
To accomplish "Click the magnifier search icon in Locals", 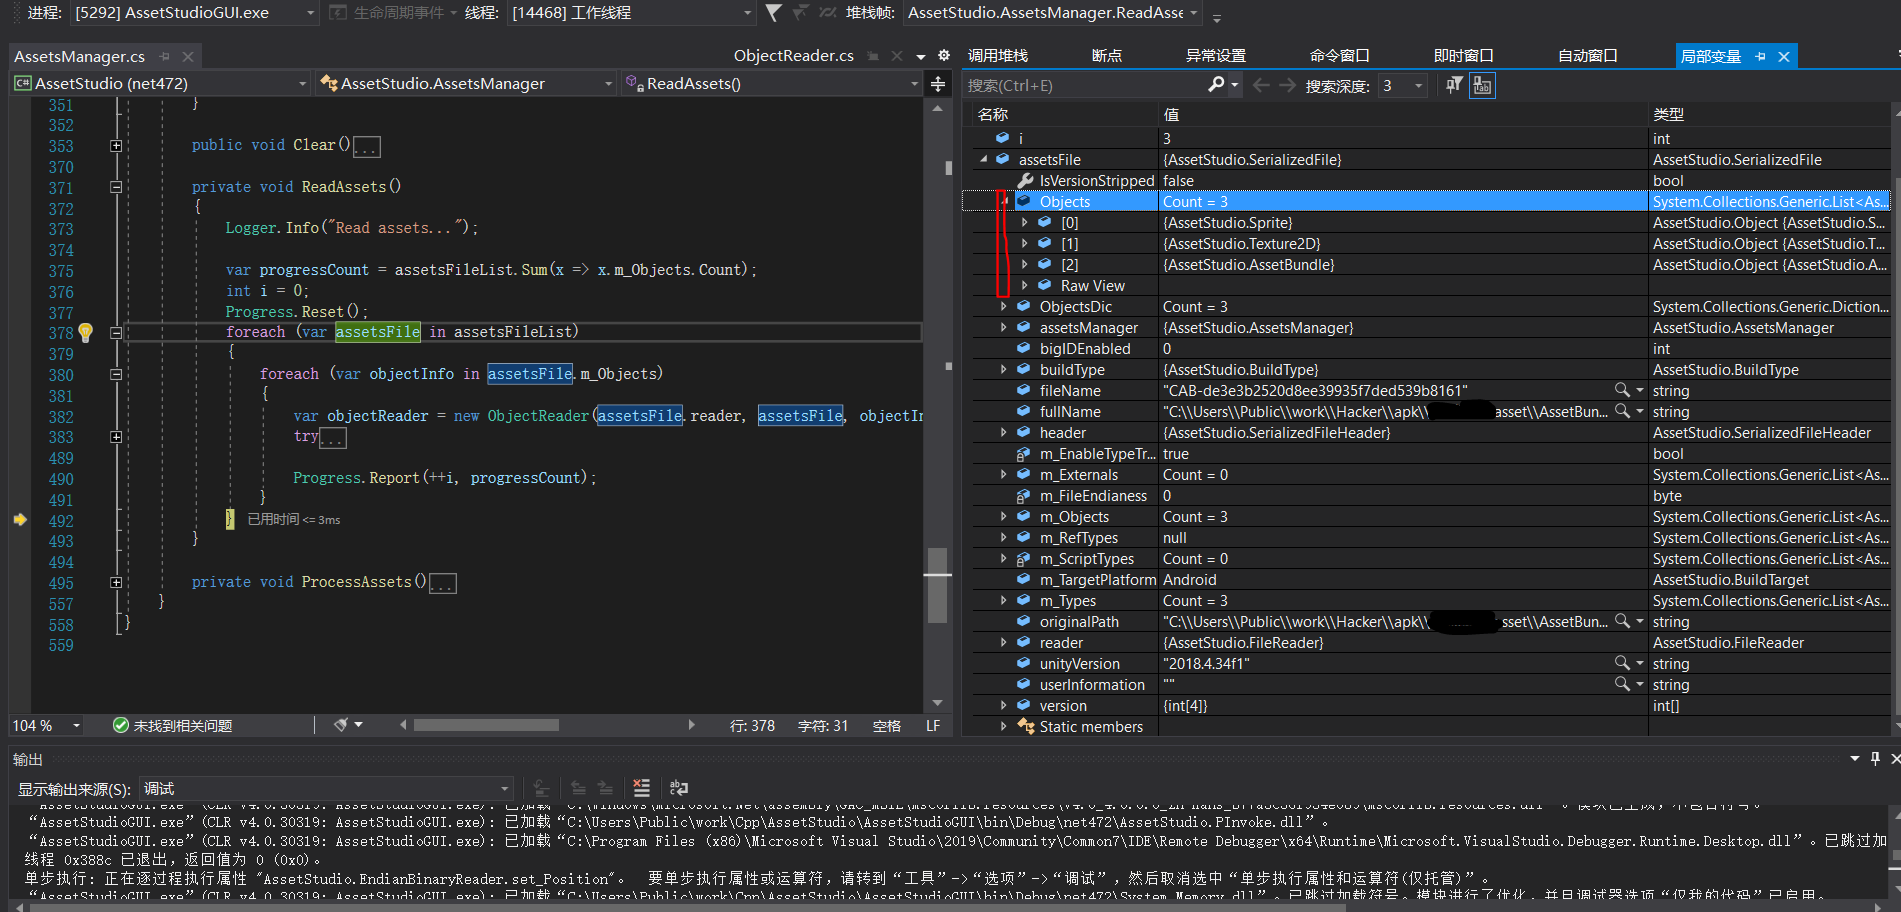I will coord(1216,85).
